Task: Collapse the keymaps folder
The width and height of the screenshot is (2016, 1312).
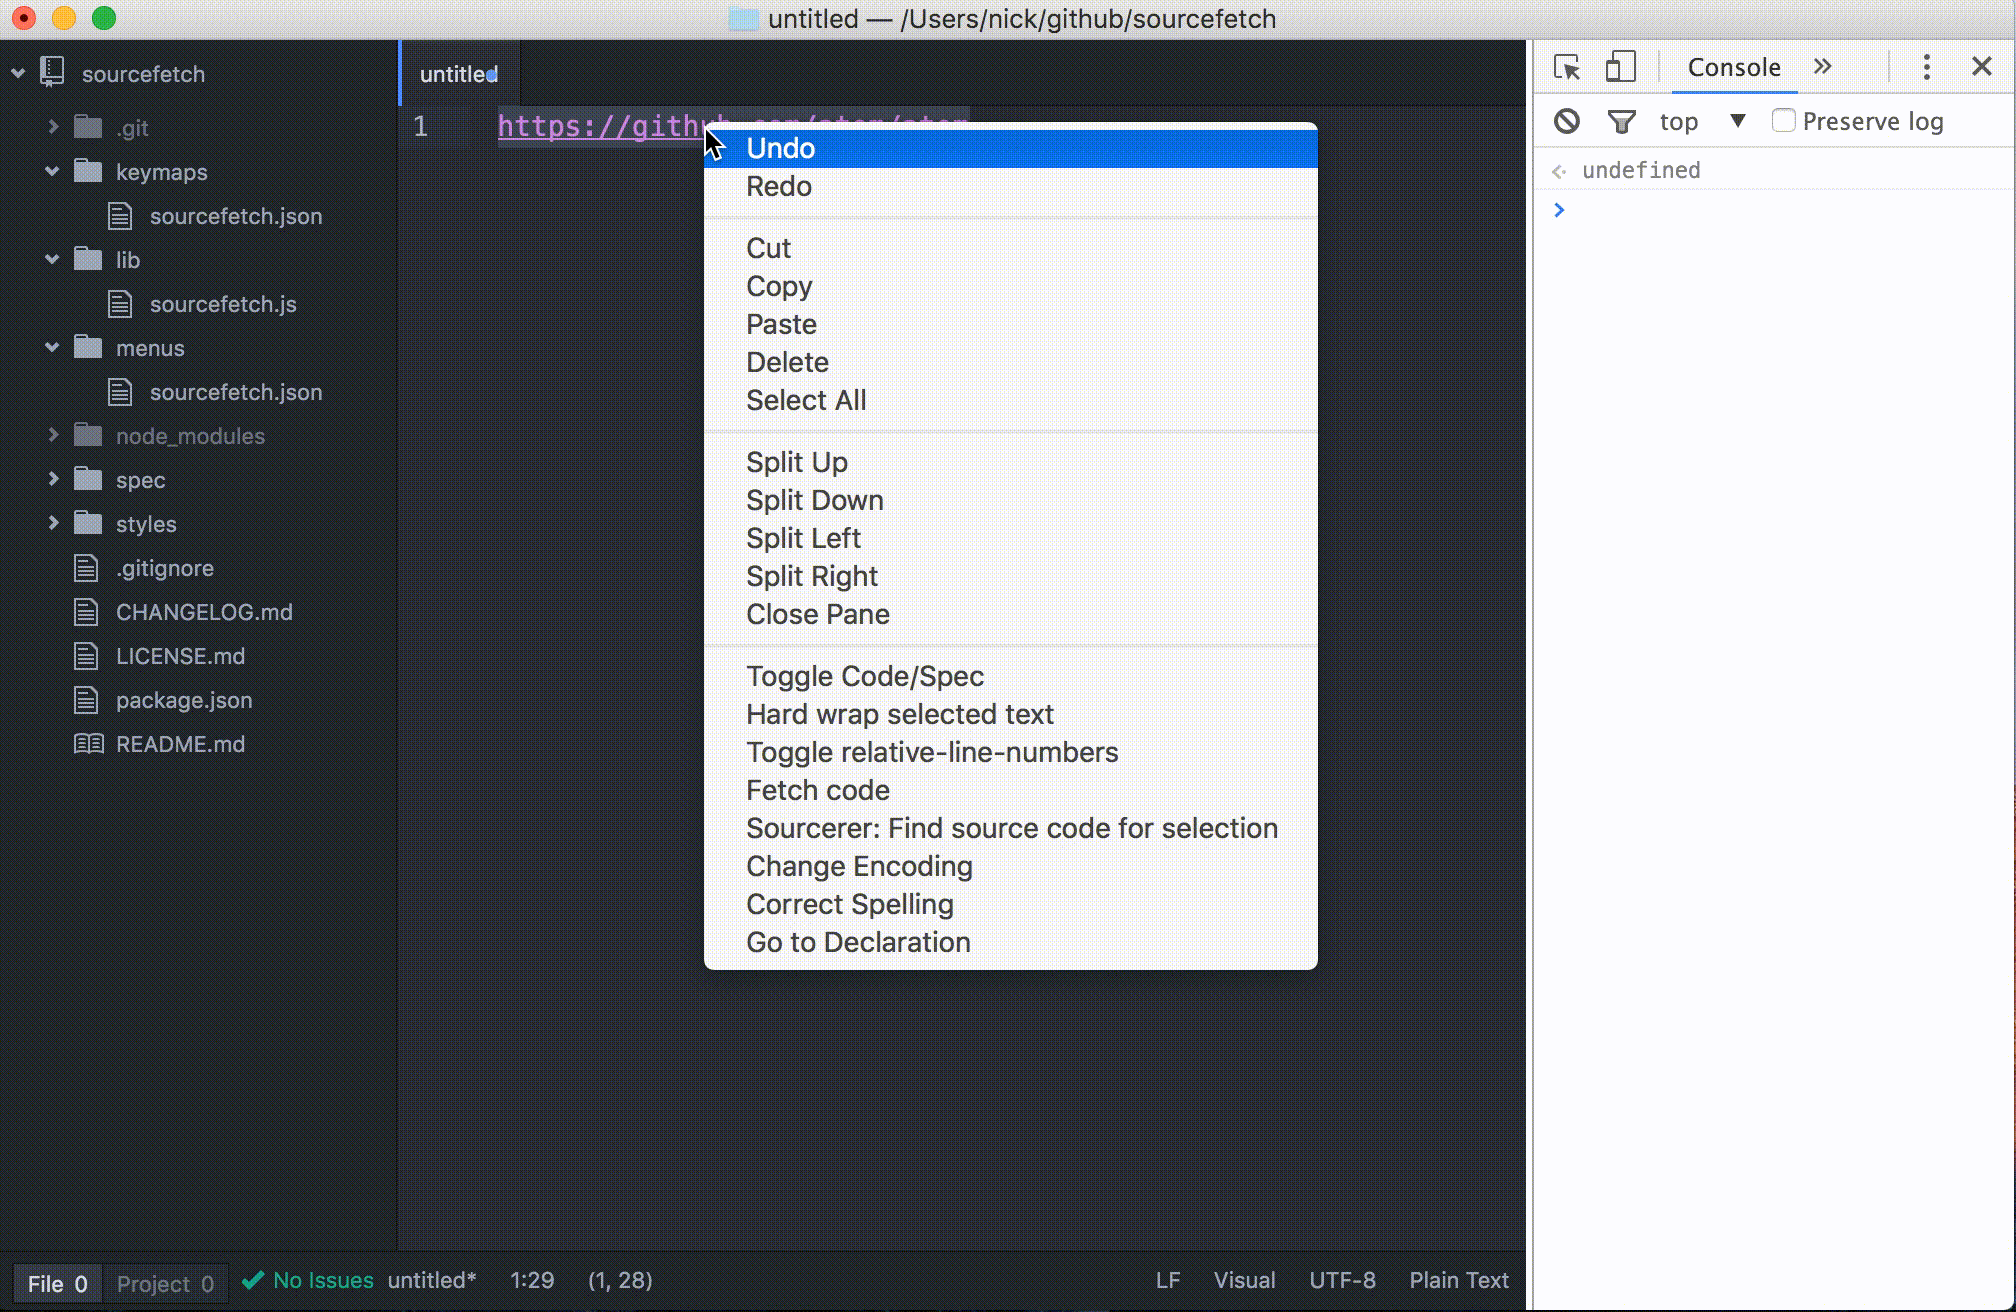Action: (x=51, y=171)
